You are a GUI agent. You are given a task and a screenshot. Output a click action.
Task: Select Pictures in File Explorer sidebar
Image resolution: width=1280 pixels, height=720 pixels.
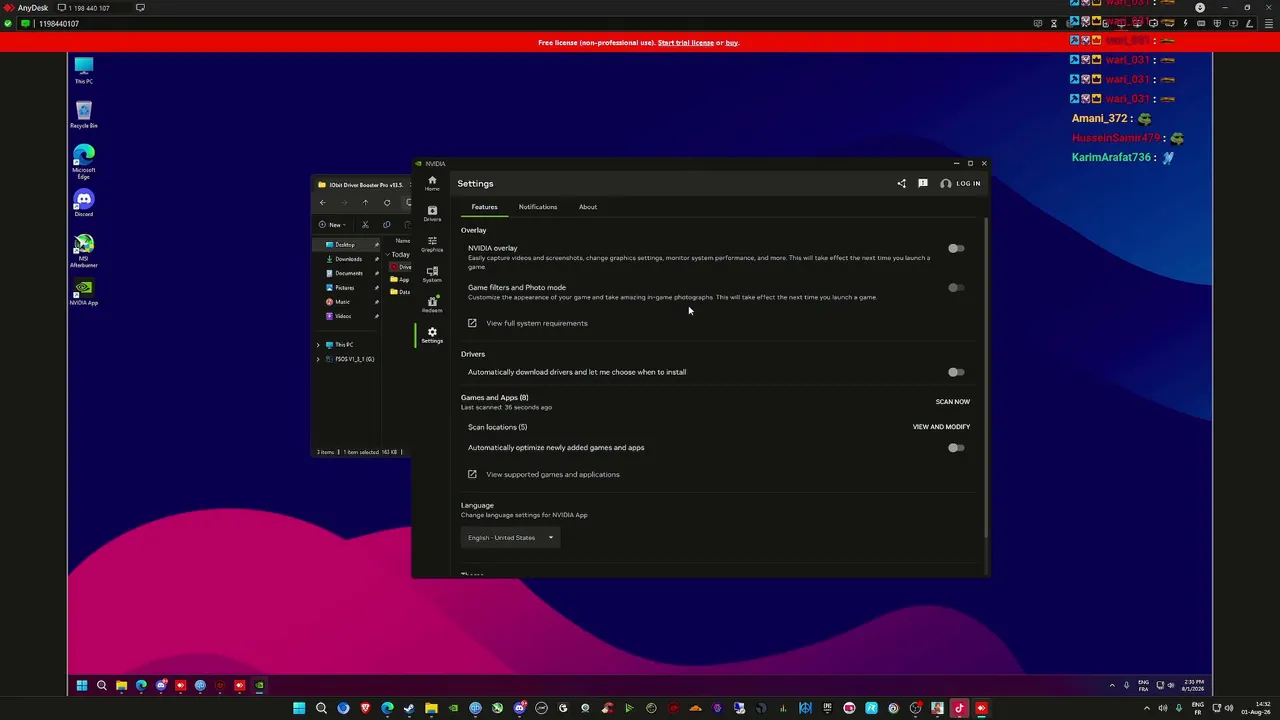click(x=346, y=288)
